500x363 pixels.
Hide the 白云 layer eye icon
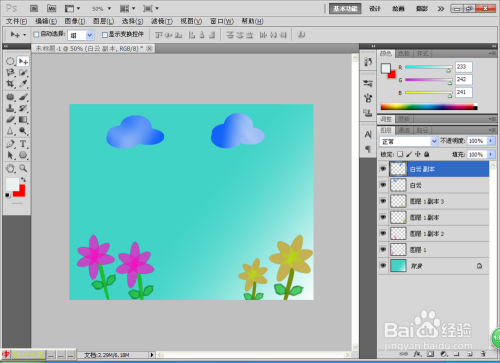pos(383,185)
